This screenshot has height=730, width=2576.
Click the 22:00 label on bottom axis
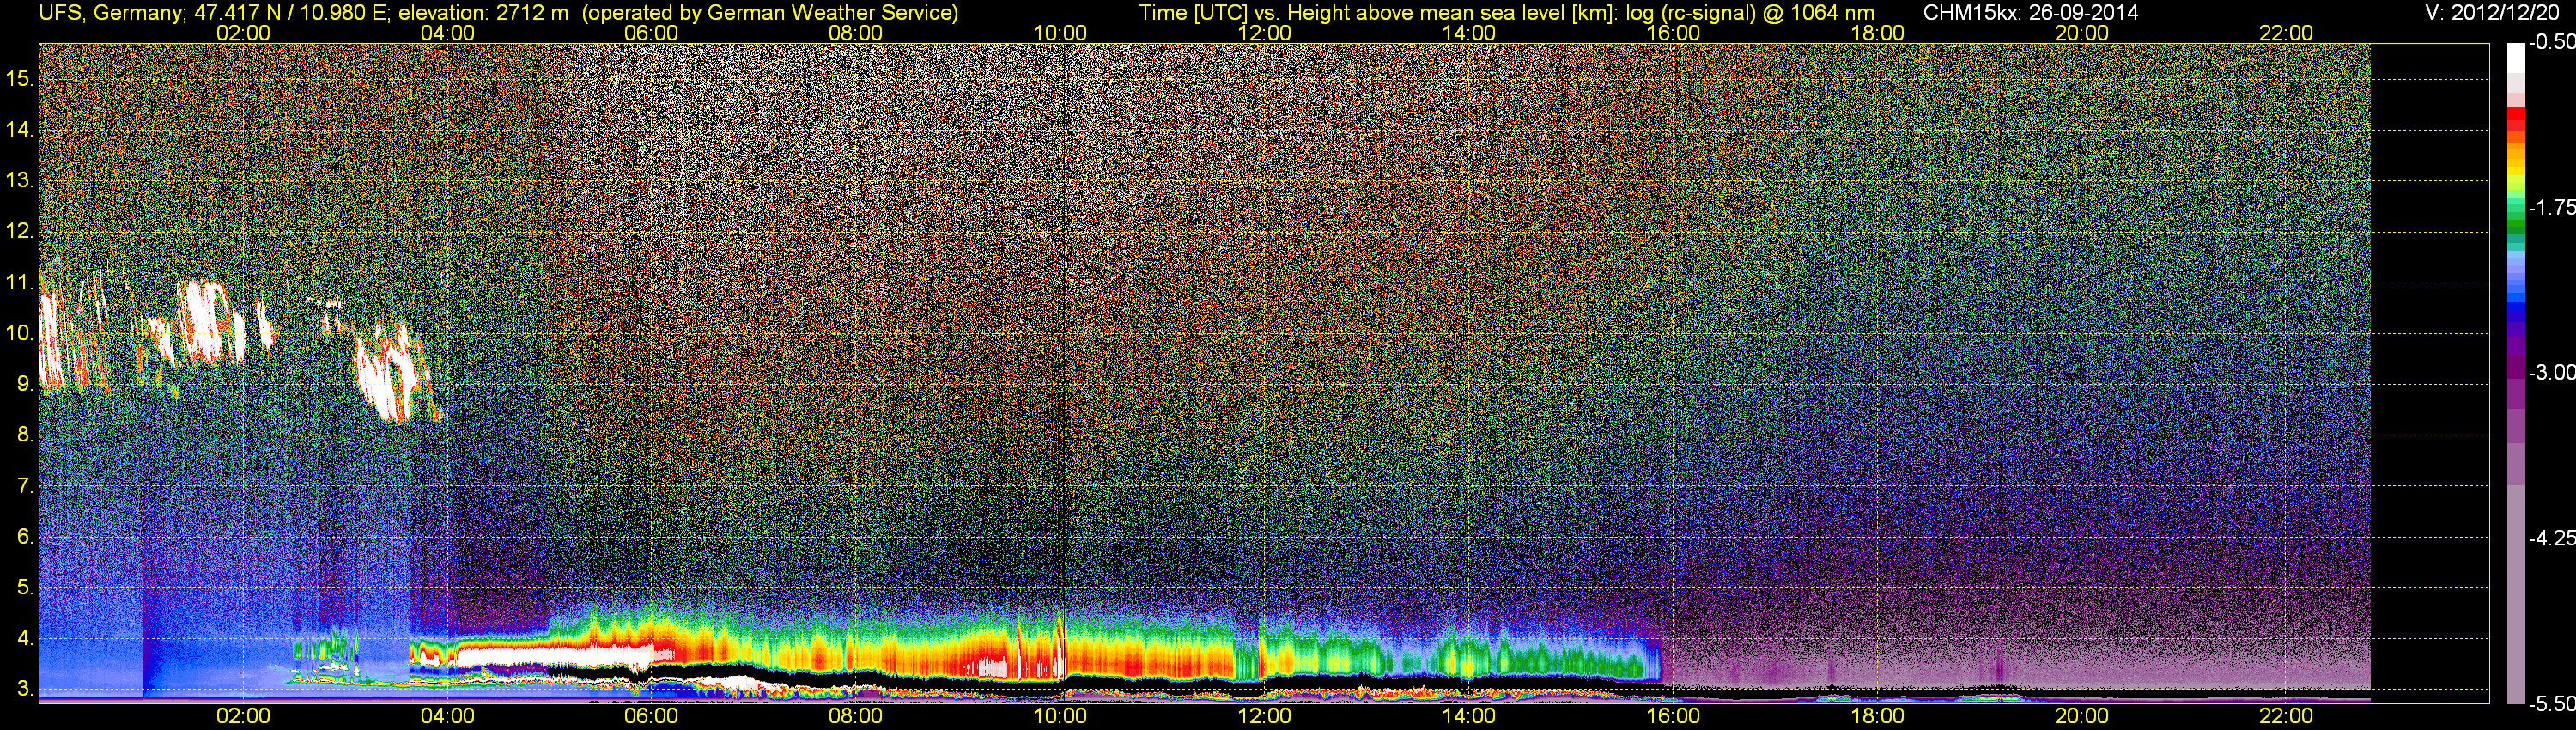click(x=2286, y=716)
